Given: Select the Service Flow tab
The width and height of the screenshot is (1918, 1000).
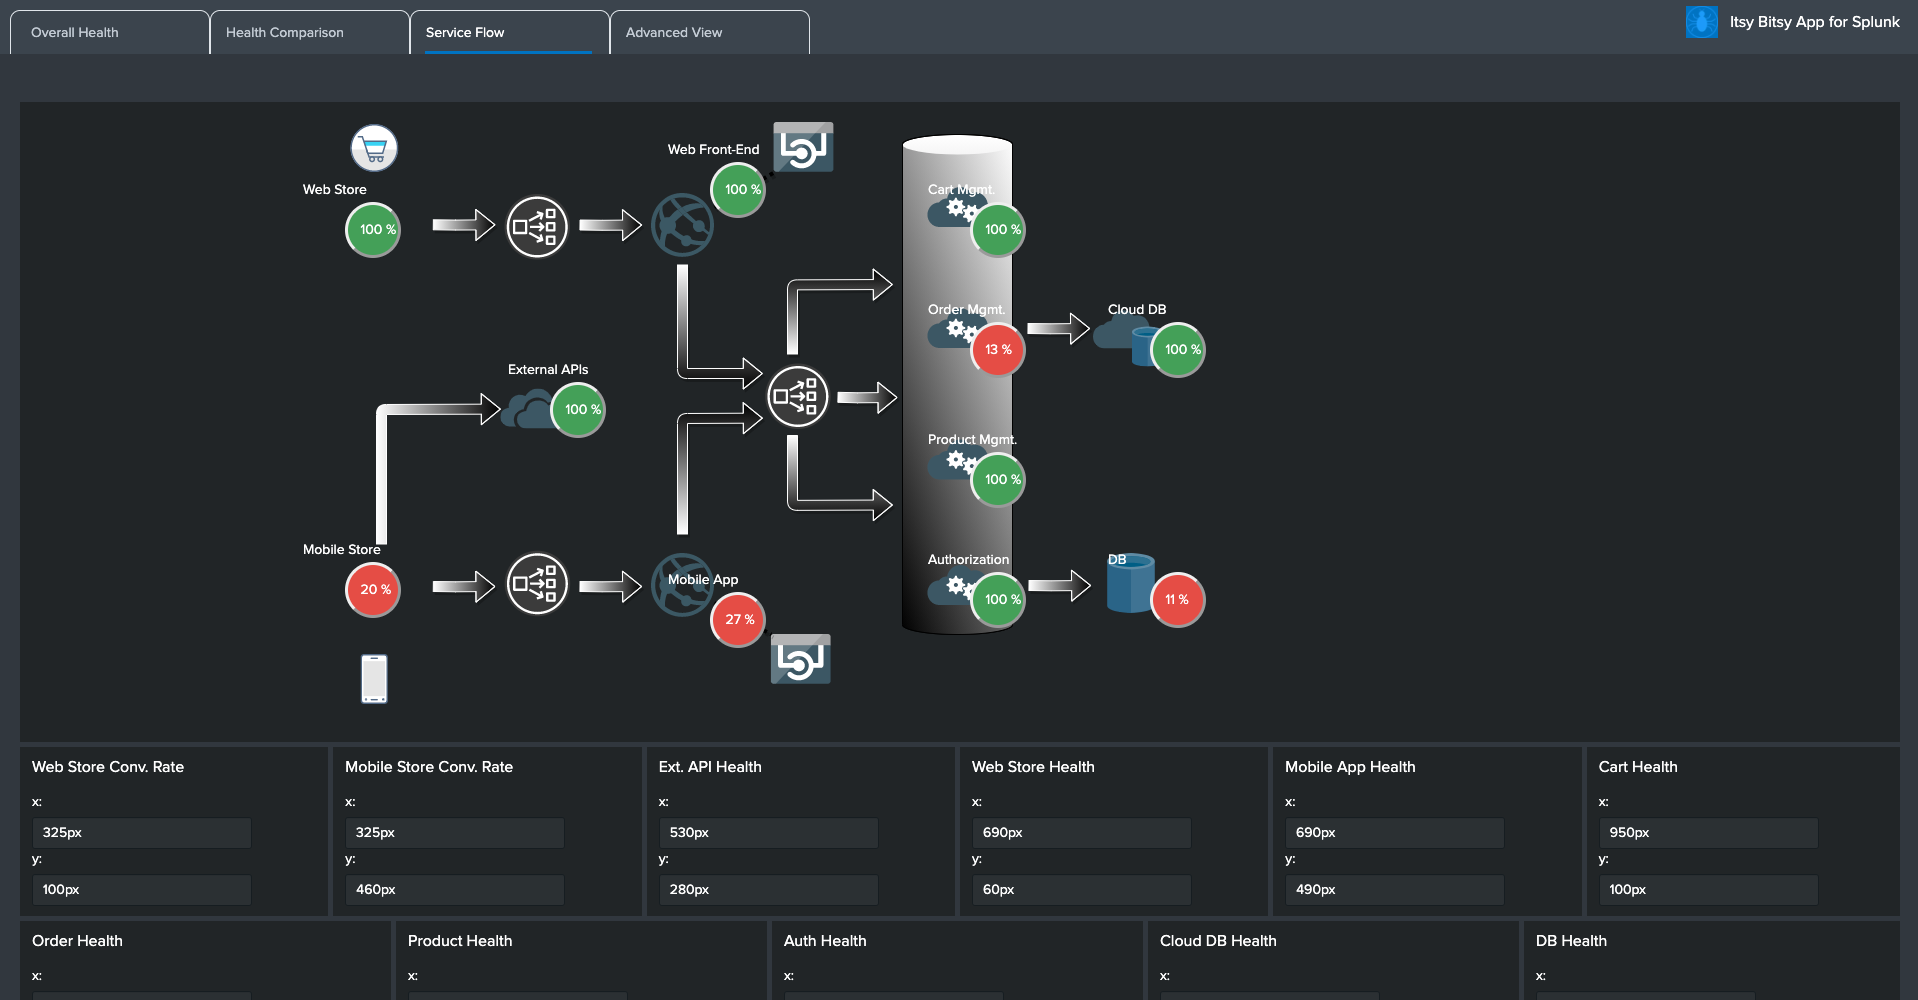Looking at the screenshot, I should [x=510, y=32].
